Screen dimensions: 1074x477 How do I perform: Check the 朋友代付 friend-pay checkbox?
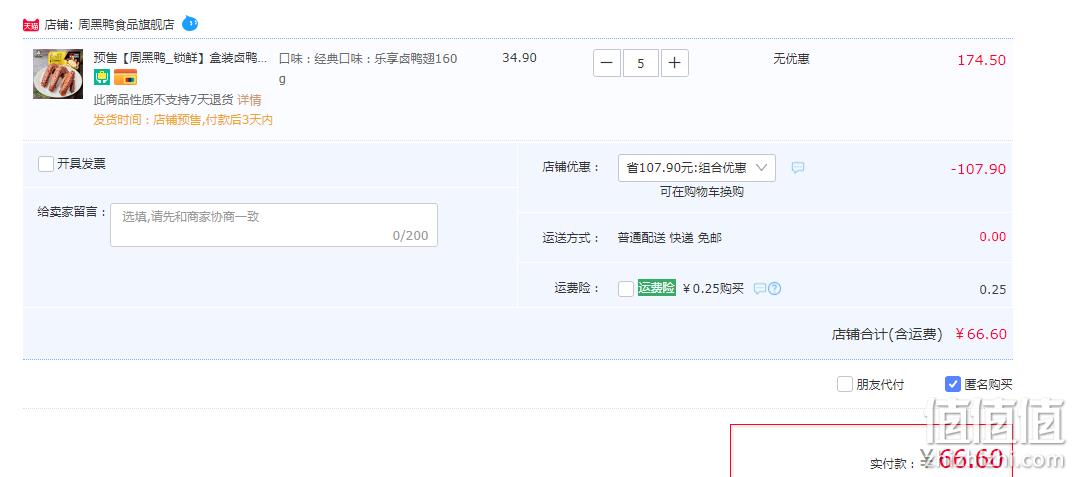point(845,384)
